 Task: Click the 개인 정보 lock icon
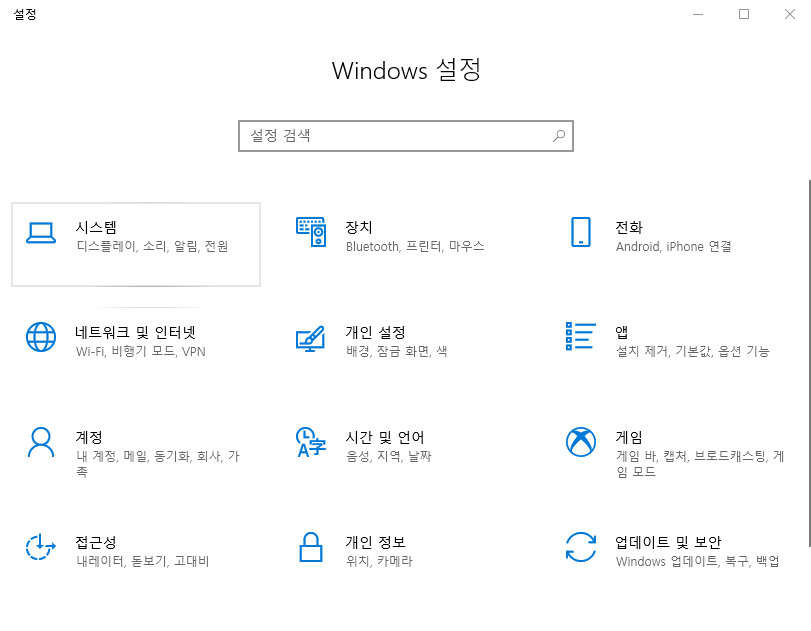[x=311, y=547]
